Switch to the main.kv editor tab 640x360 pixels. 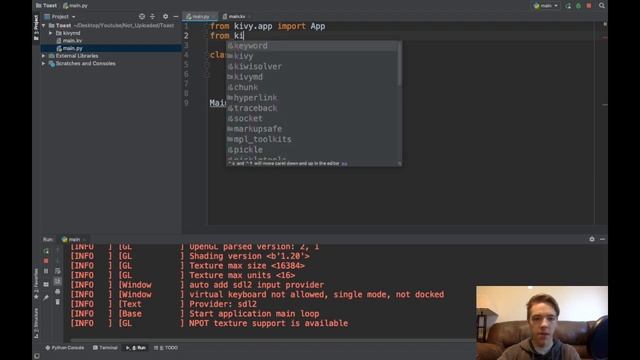236,17
